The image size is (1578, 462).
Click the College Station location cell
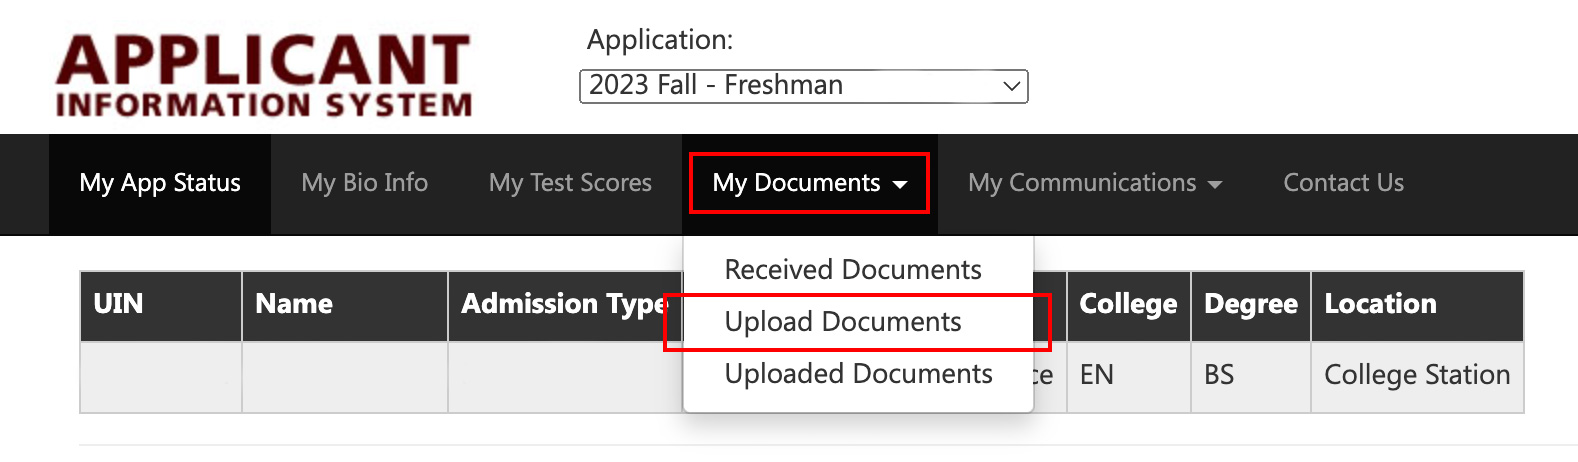pos(1417,377)
